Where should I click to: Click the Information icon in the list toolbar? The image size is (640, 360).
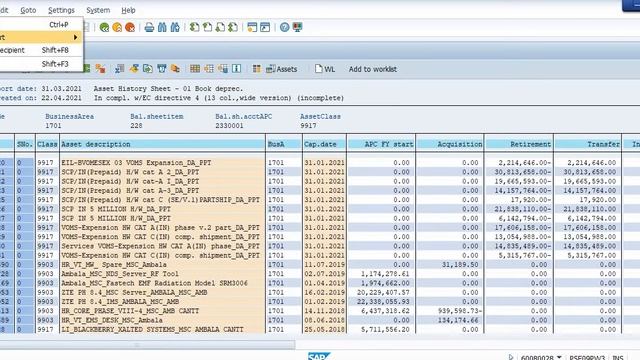237,69
